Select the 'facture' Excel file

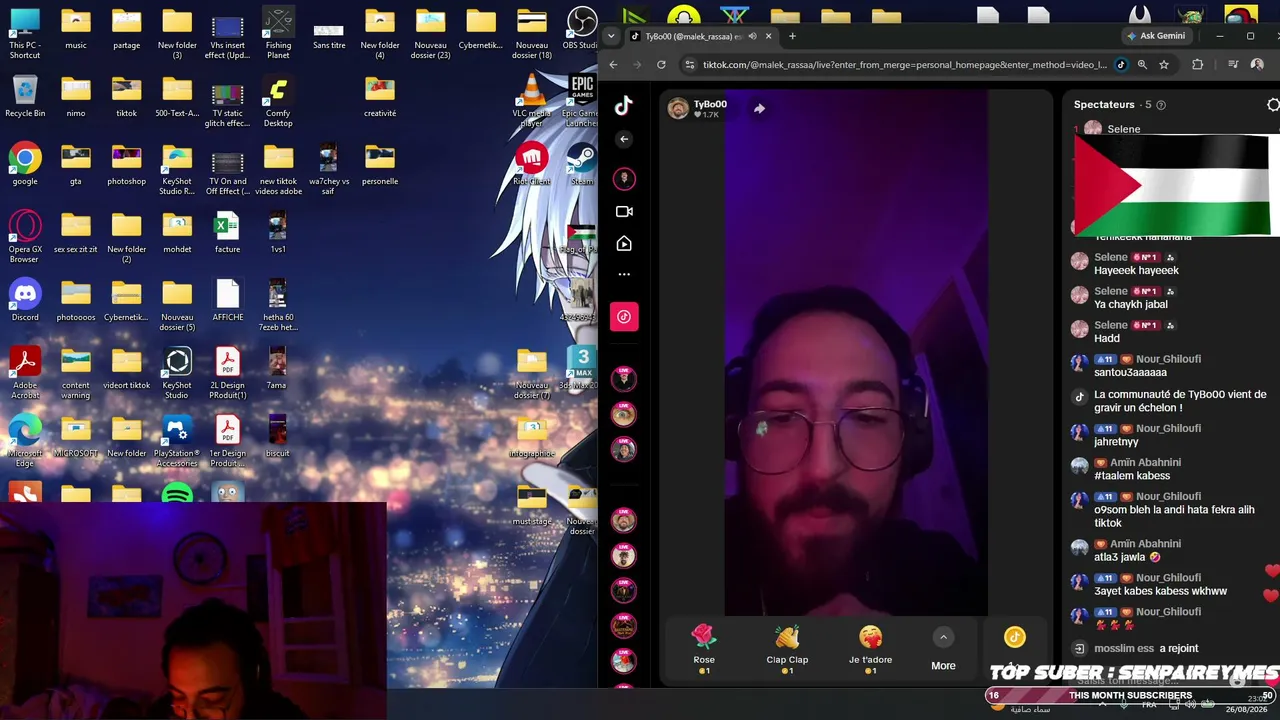click(x=227, y=232)
